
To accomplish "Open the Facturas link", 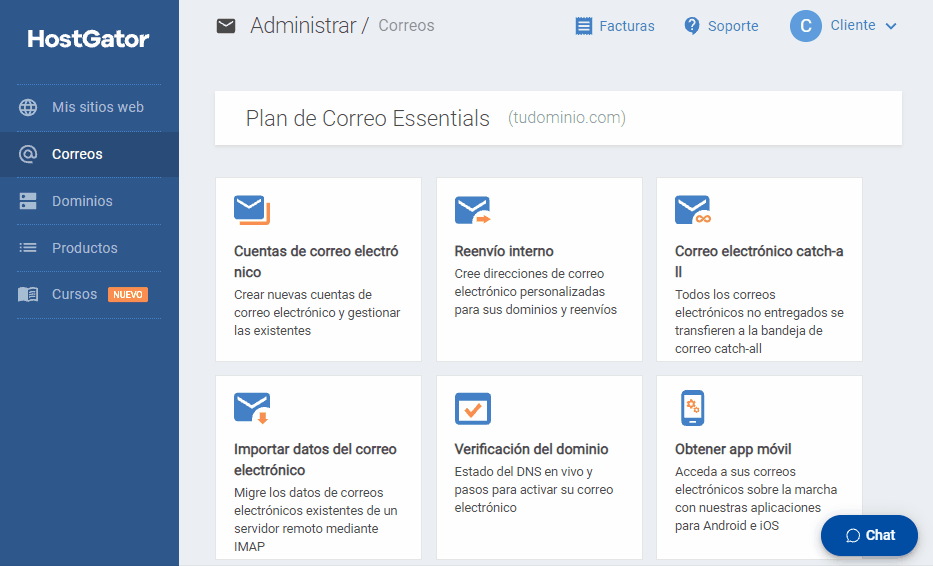I will click(627, 26).
